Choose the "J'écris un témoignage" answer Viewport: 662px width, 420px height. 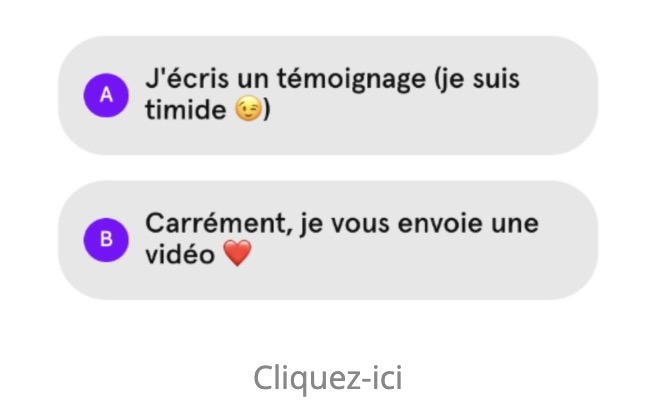coord(328,95)
